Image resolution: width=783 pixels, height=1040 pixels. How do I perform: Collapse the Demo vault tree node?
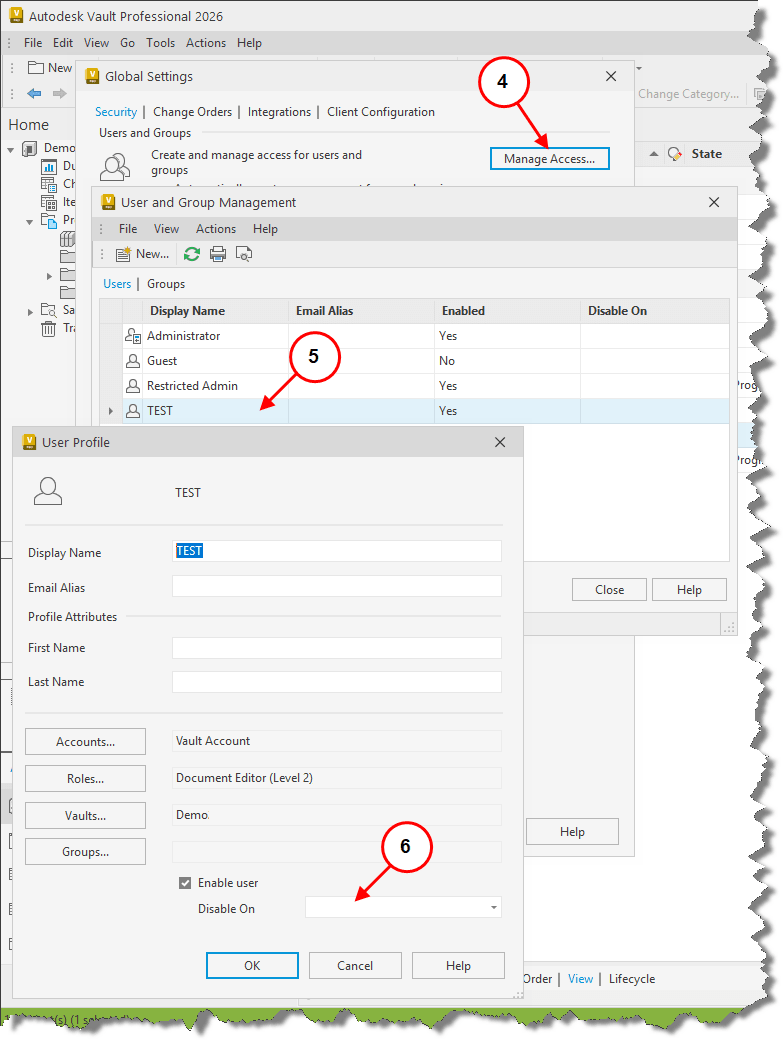click(11, 149)
